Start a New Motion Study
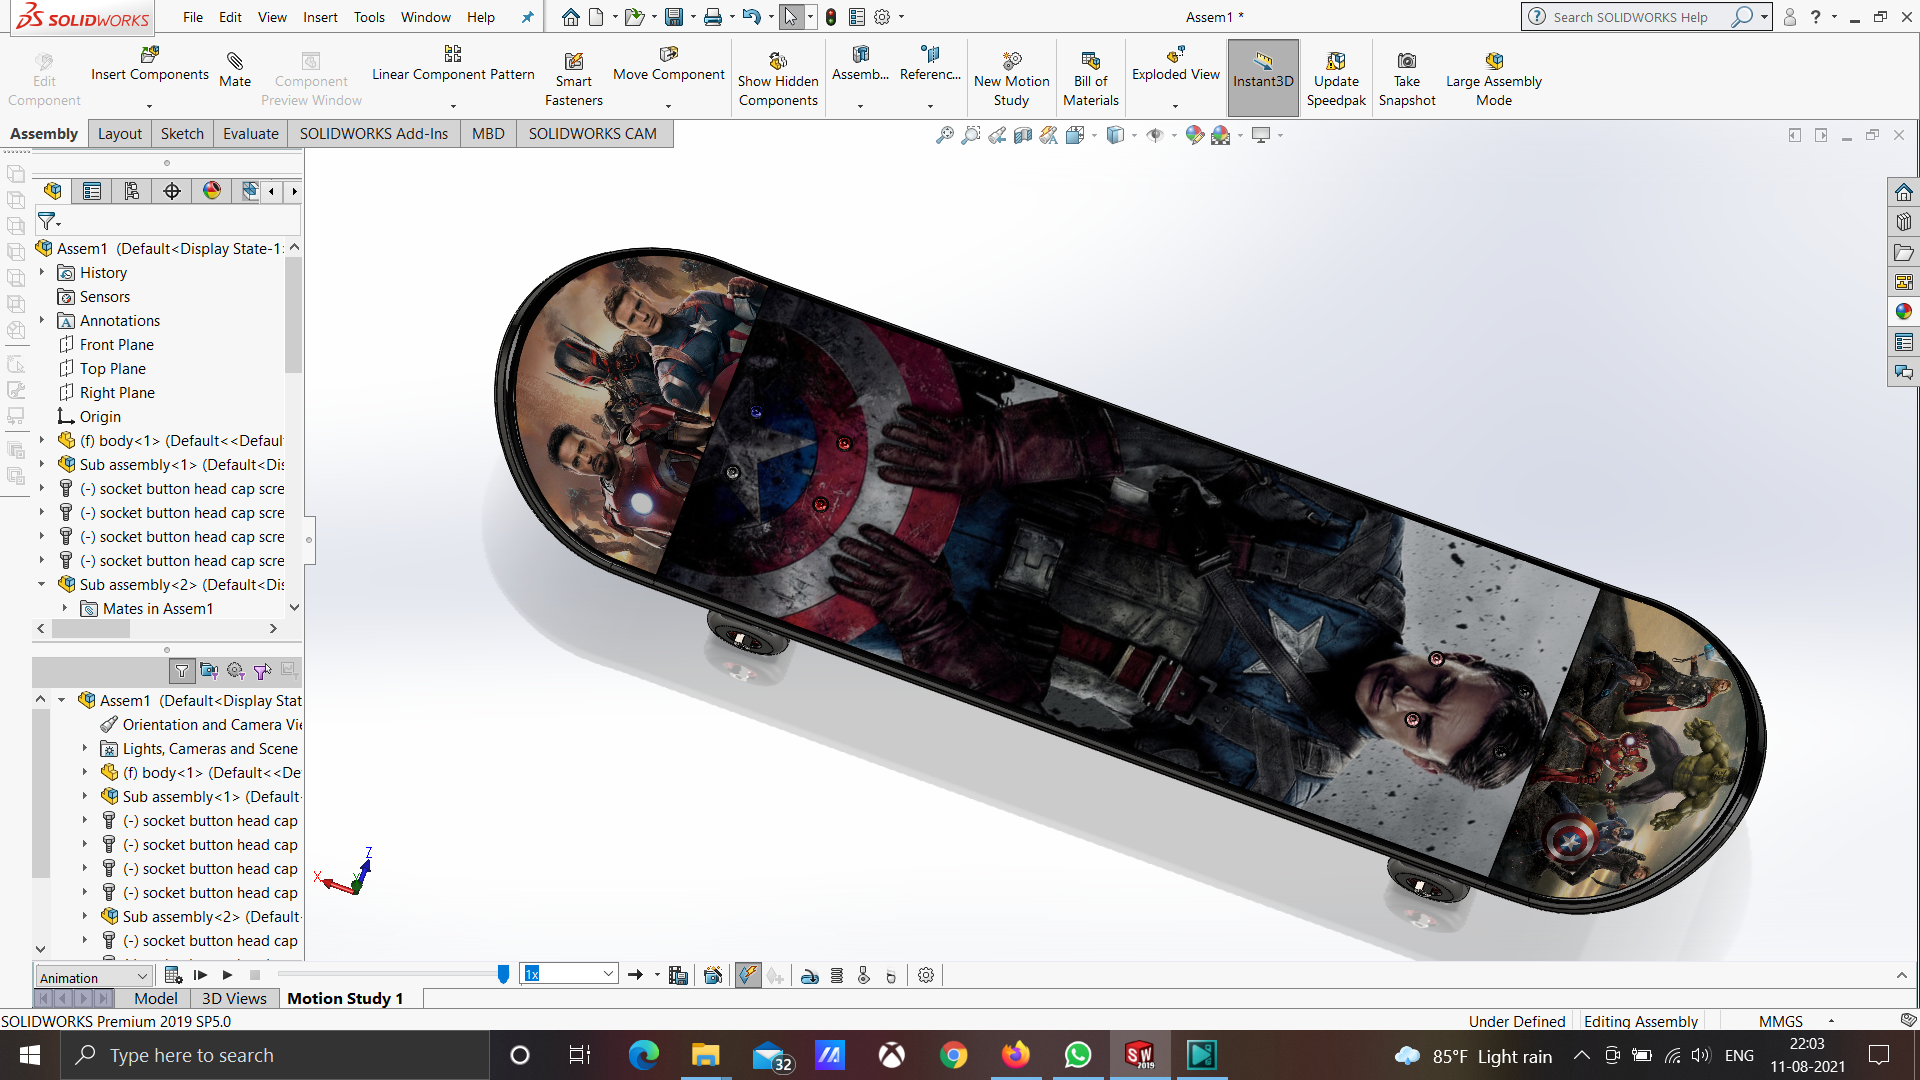Screen dimensions: 1920x1080 [x=1011, y=78]
